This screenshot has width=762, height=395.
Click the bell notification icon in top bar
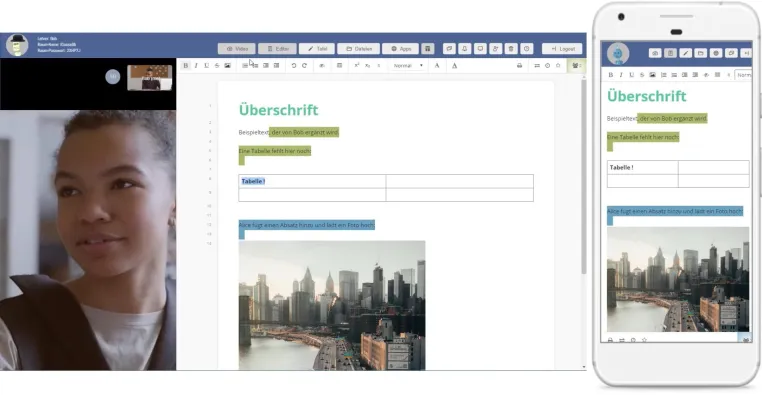(x=464, y=49)
